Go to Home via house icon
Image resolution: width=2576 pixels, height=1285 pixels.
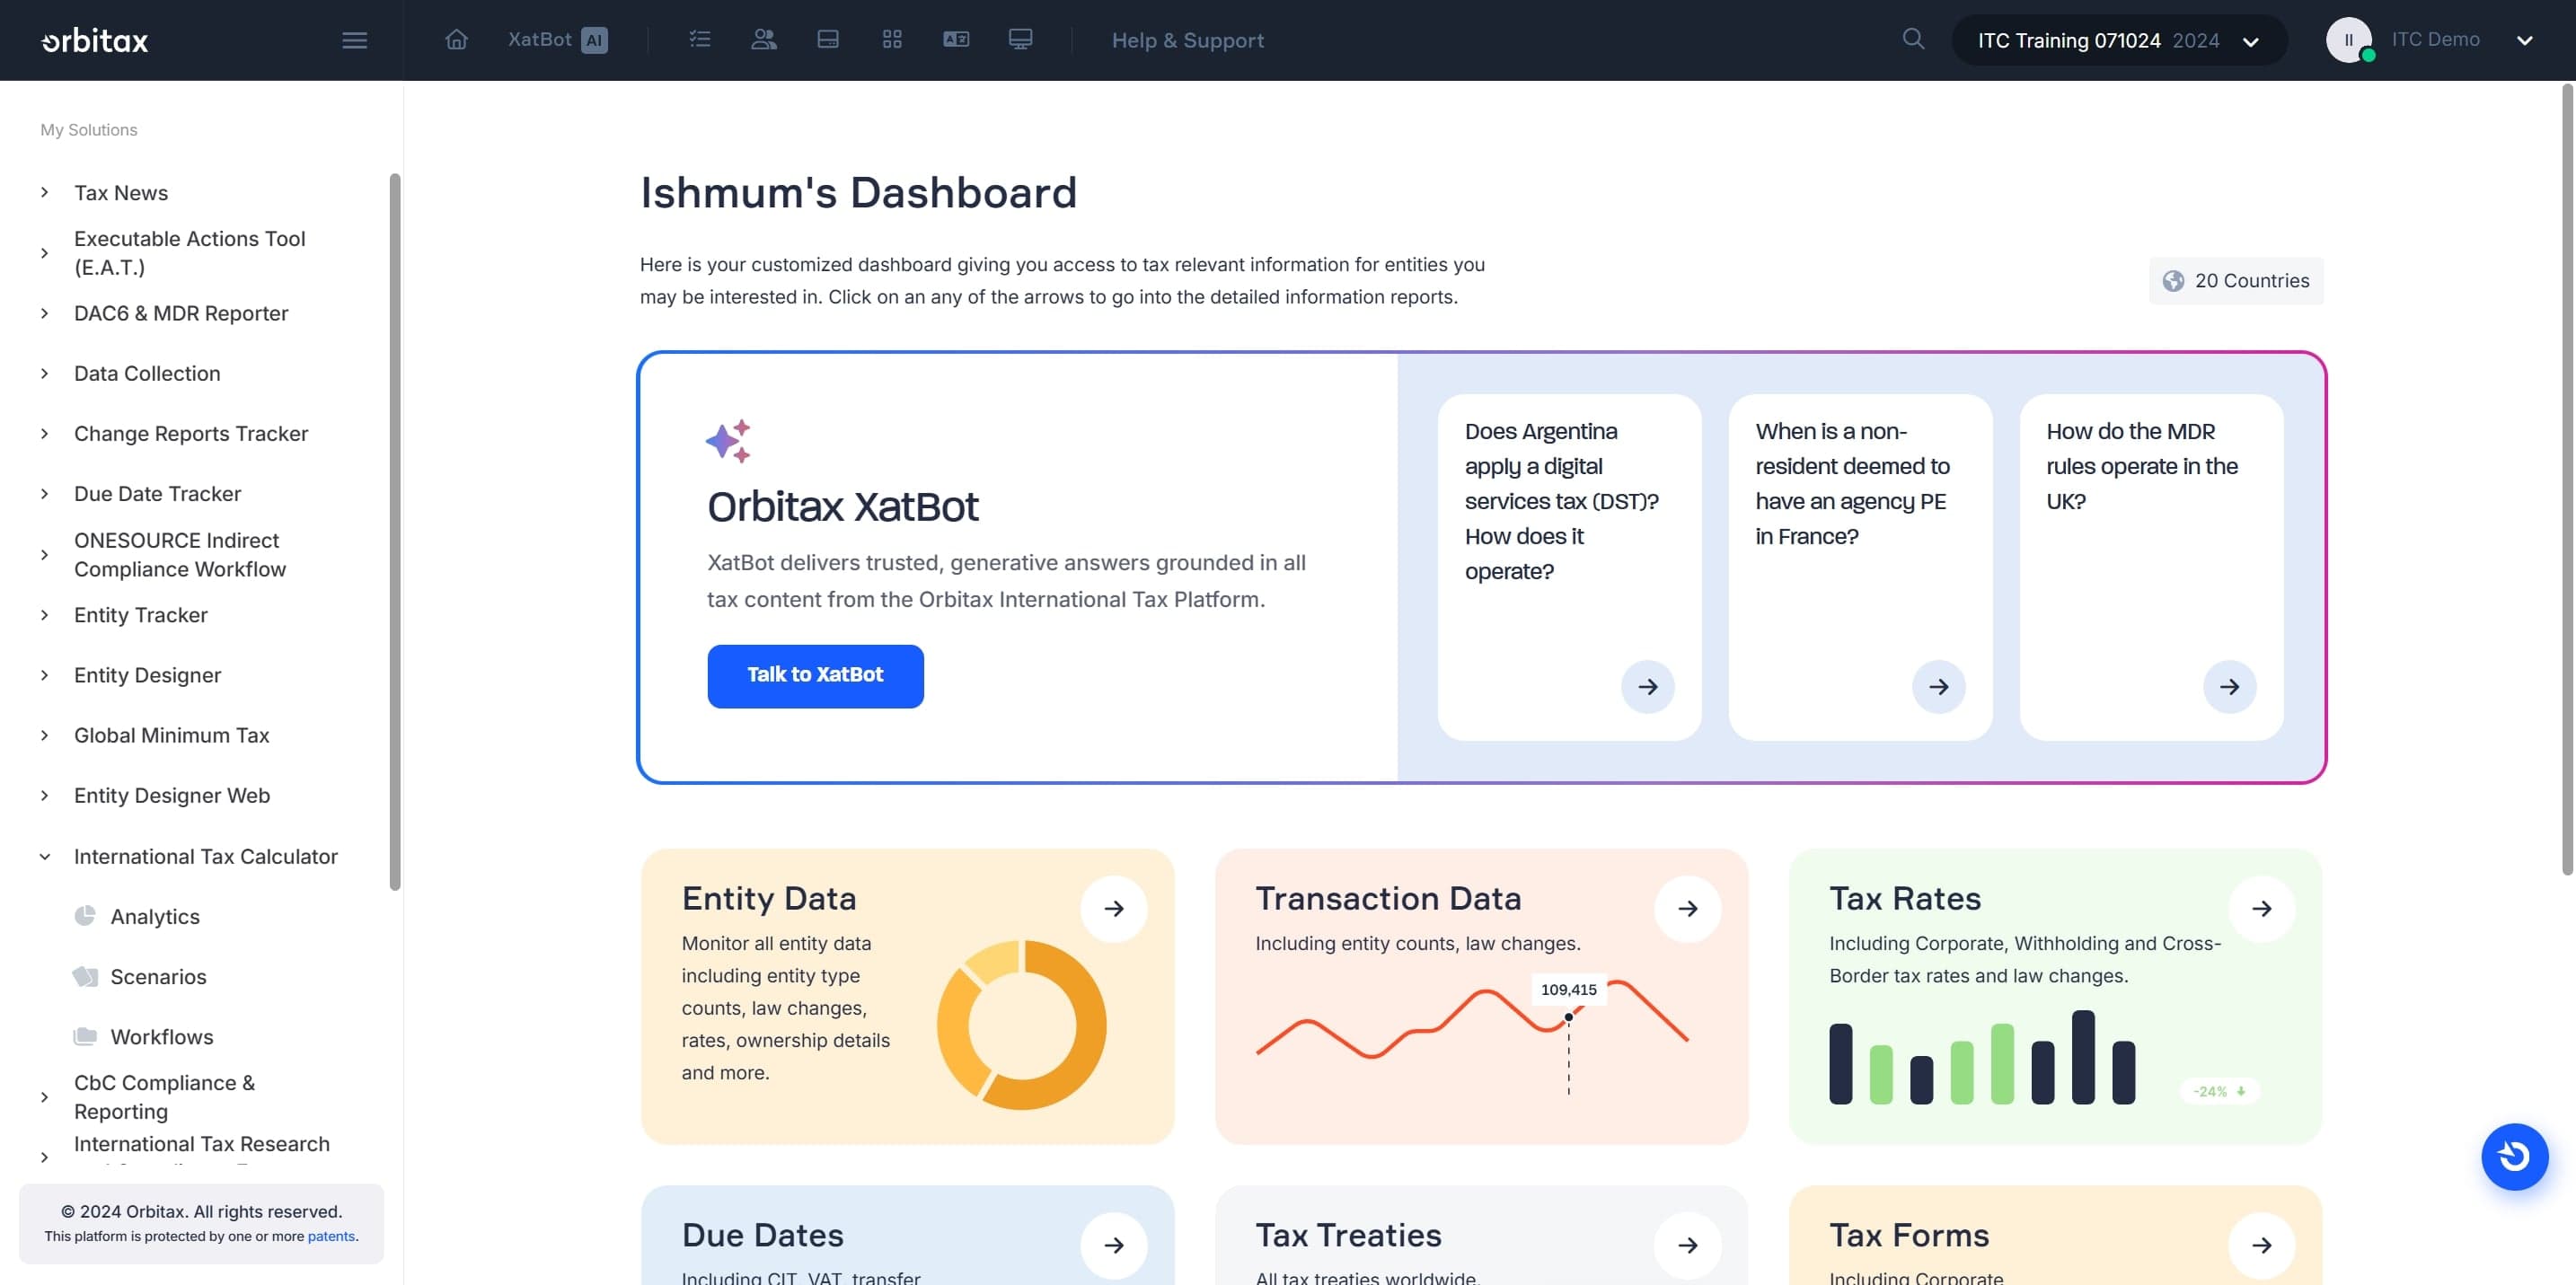point(456,40)
